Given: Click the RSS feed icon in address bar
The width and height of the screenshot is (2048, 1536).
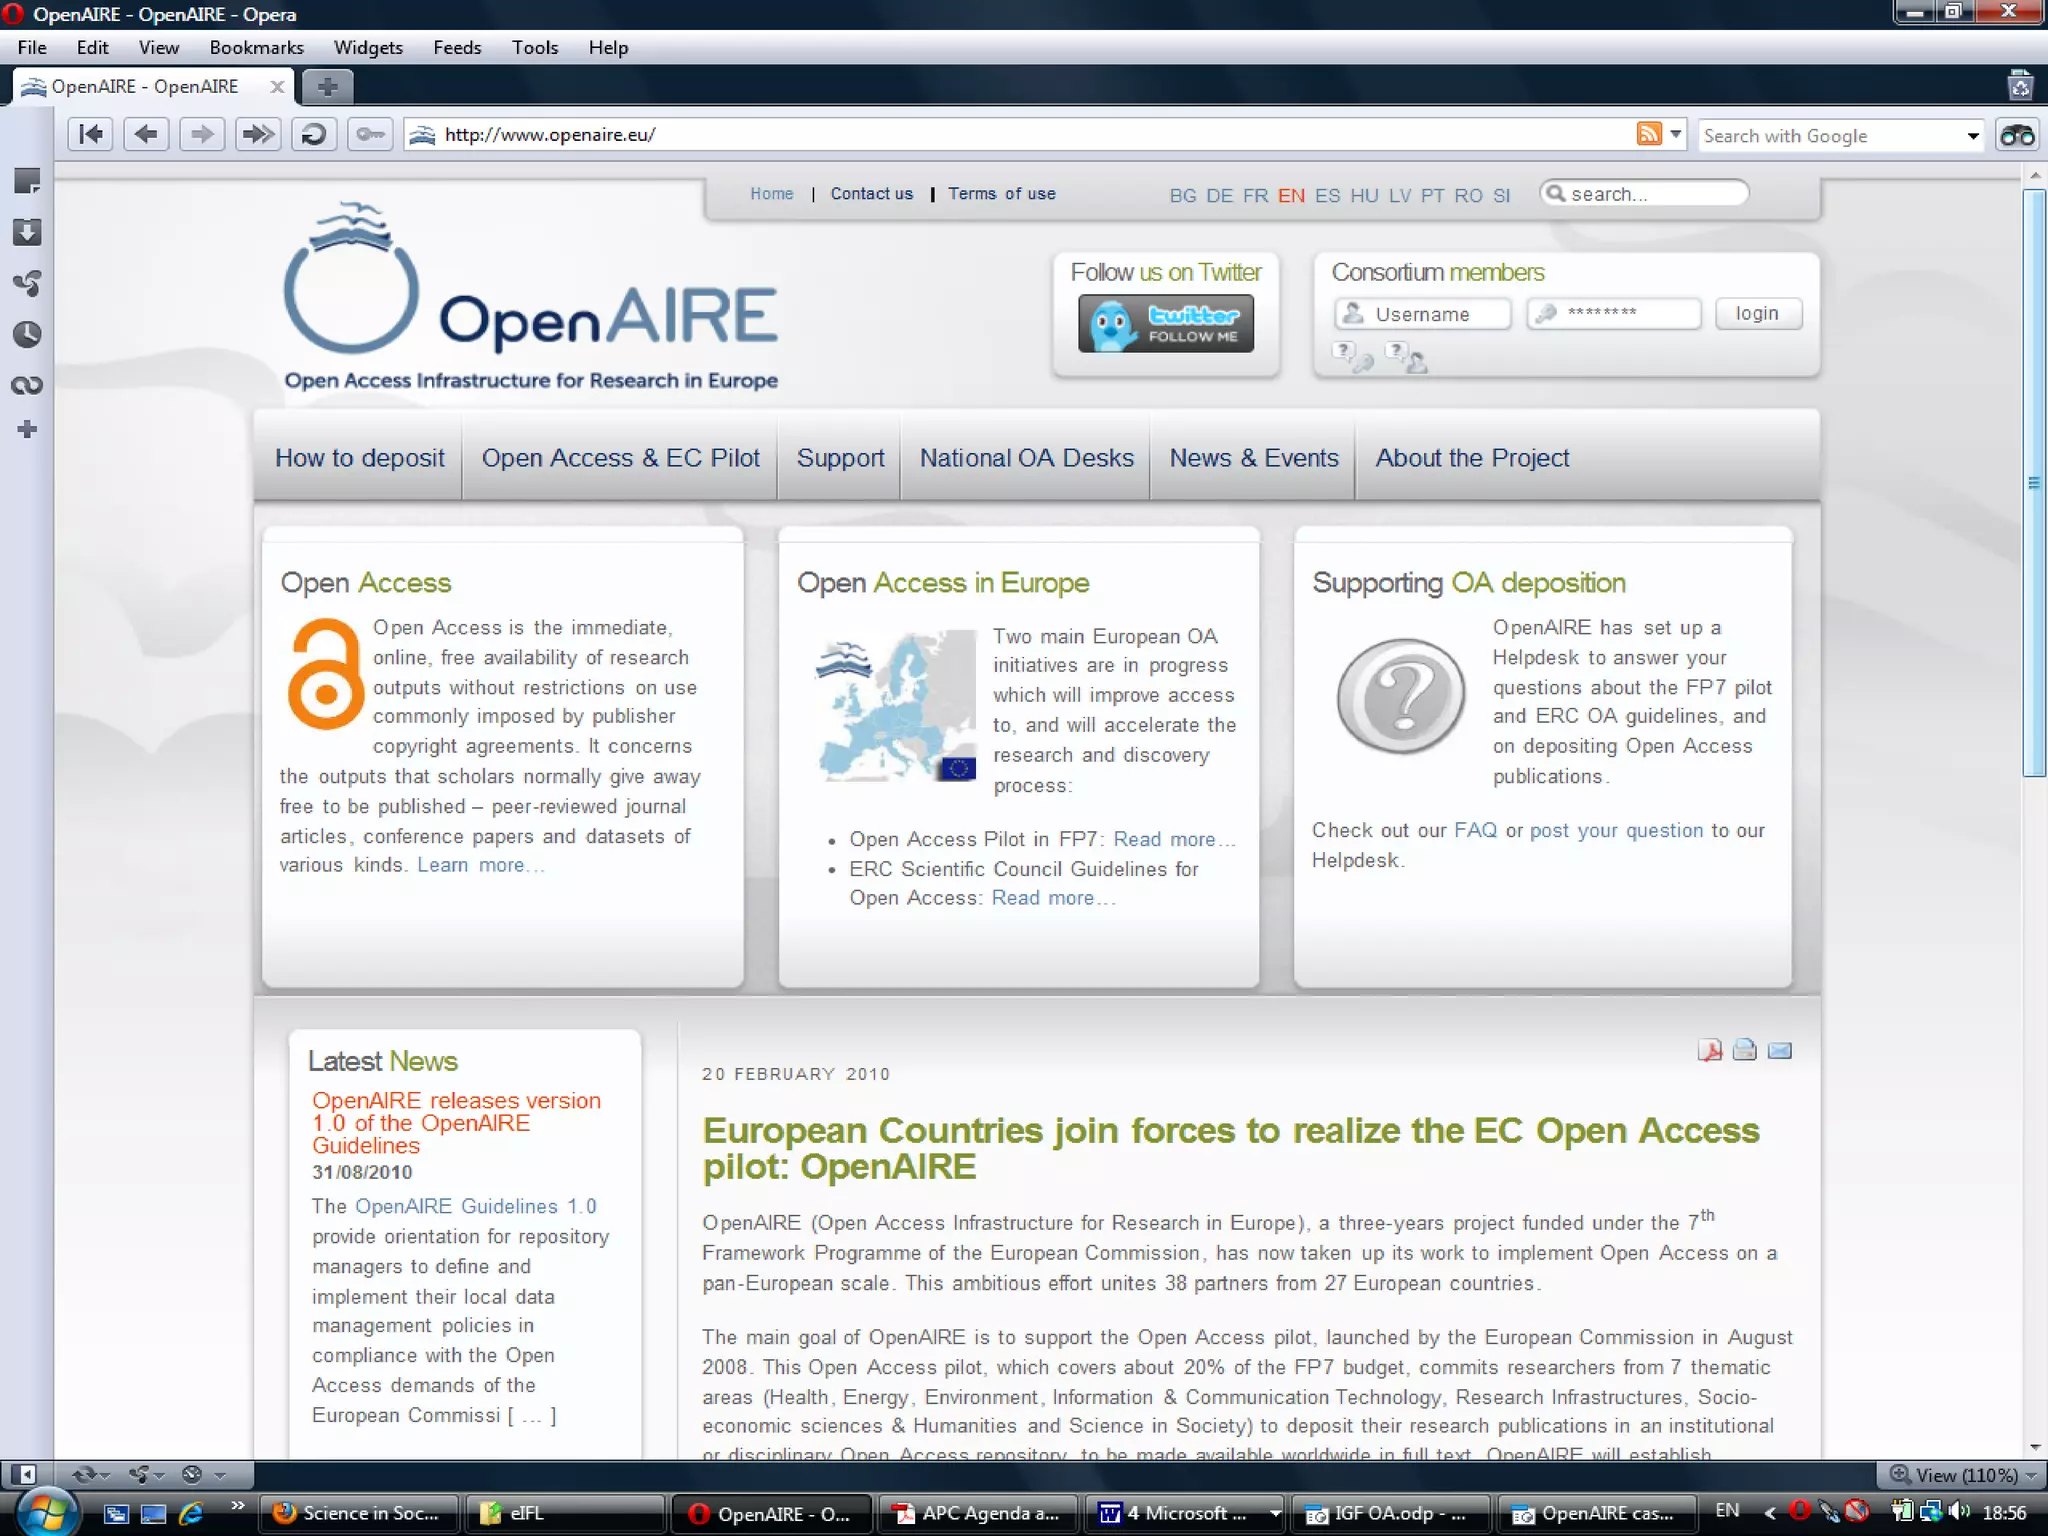Looking at the screenshot, I should tap(1648, 134).
